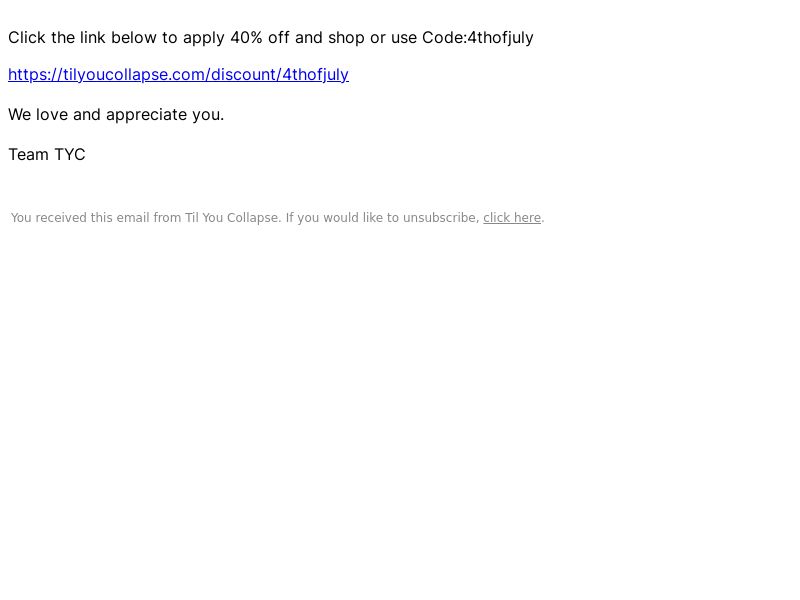Screen dimensions: 800x600
Task: Click the word 'off' after 40%
Action: 279,38
